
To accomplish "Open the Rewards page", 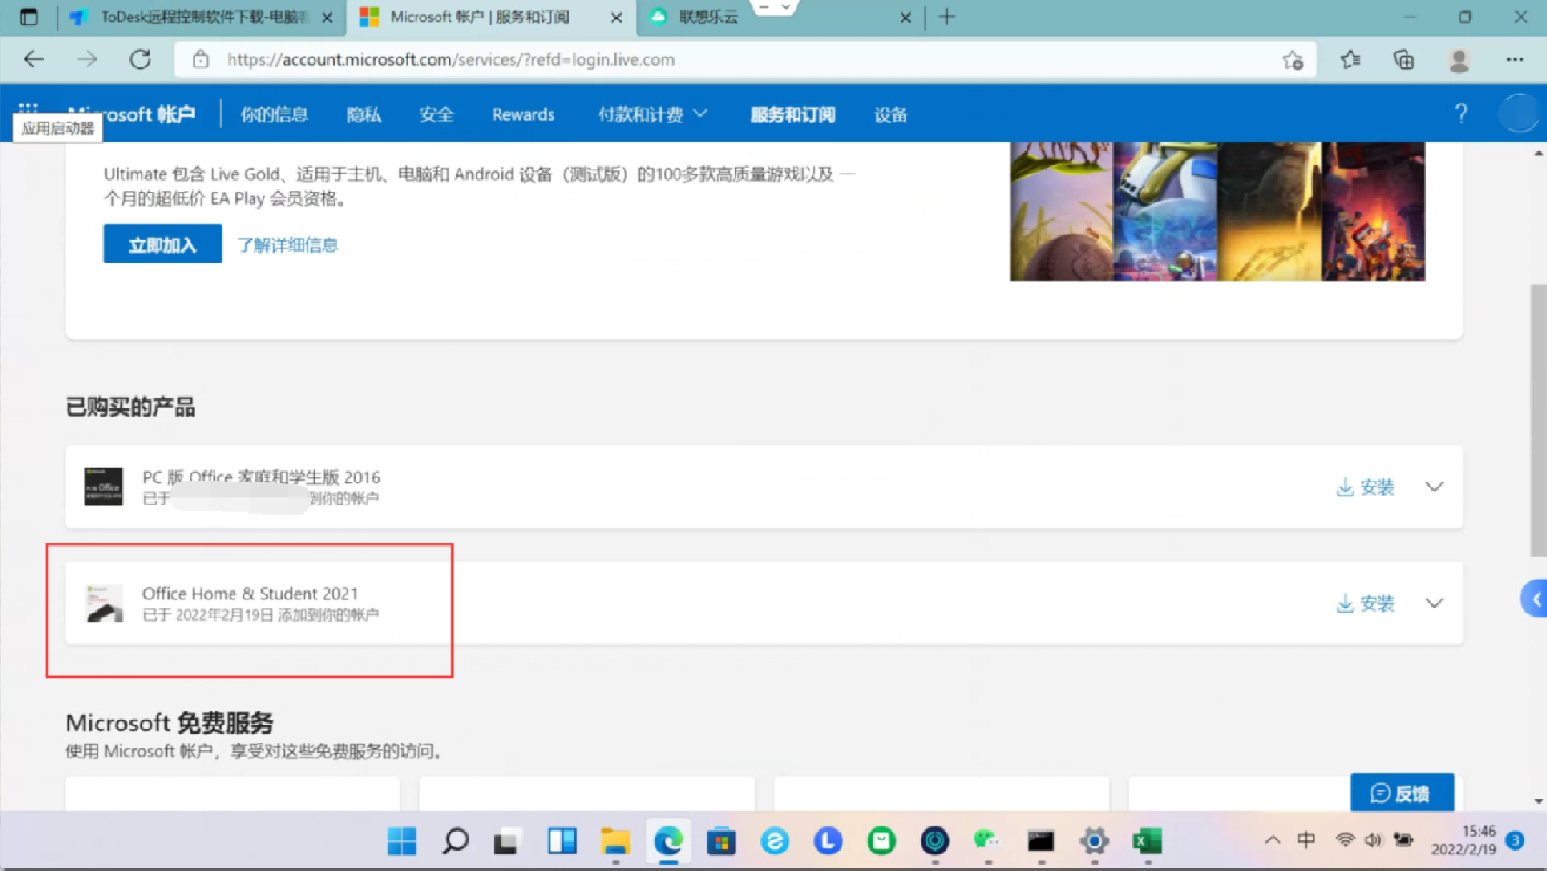I will 523,115.
